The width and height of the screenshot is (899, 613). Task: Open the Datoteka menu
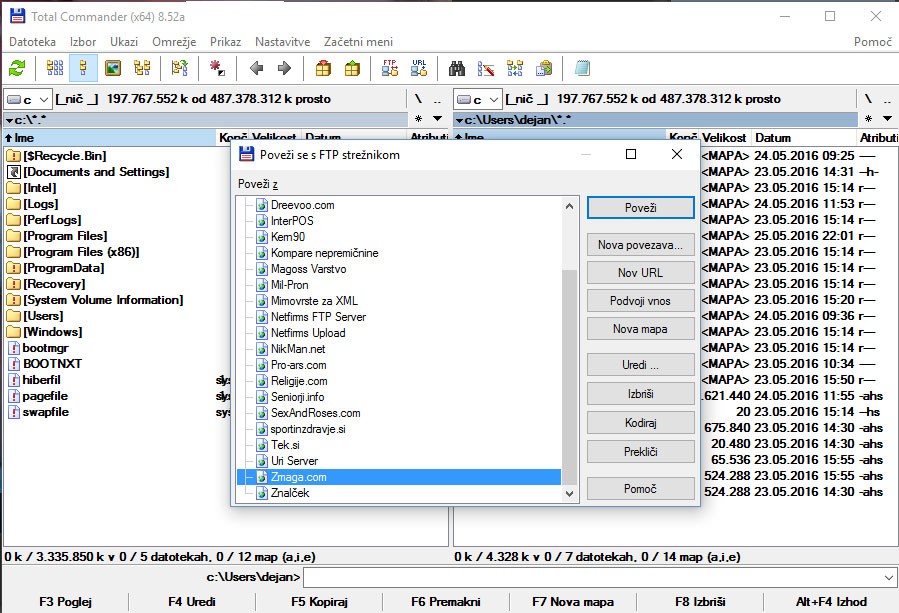[32, 42]
